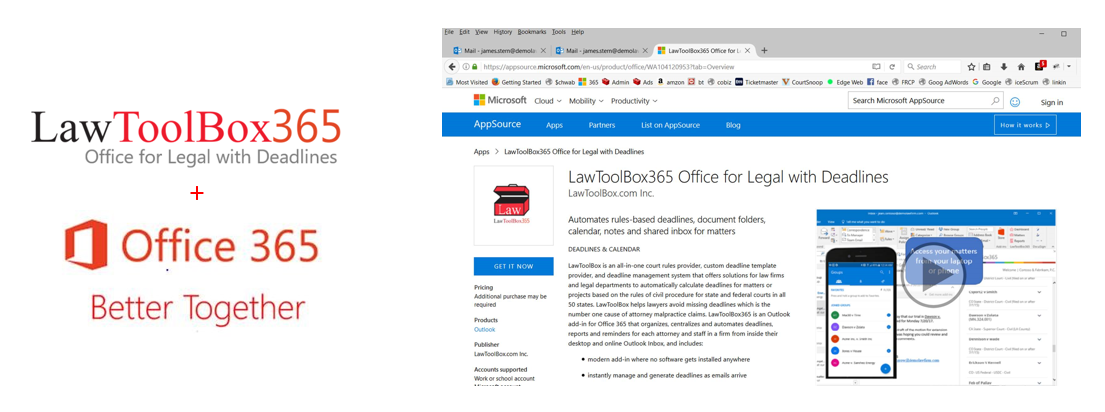
Task: Open the Partners navigation item
Action: 602,125
